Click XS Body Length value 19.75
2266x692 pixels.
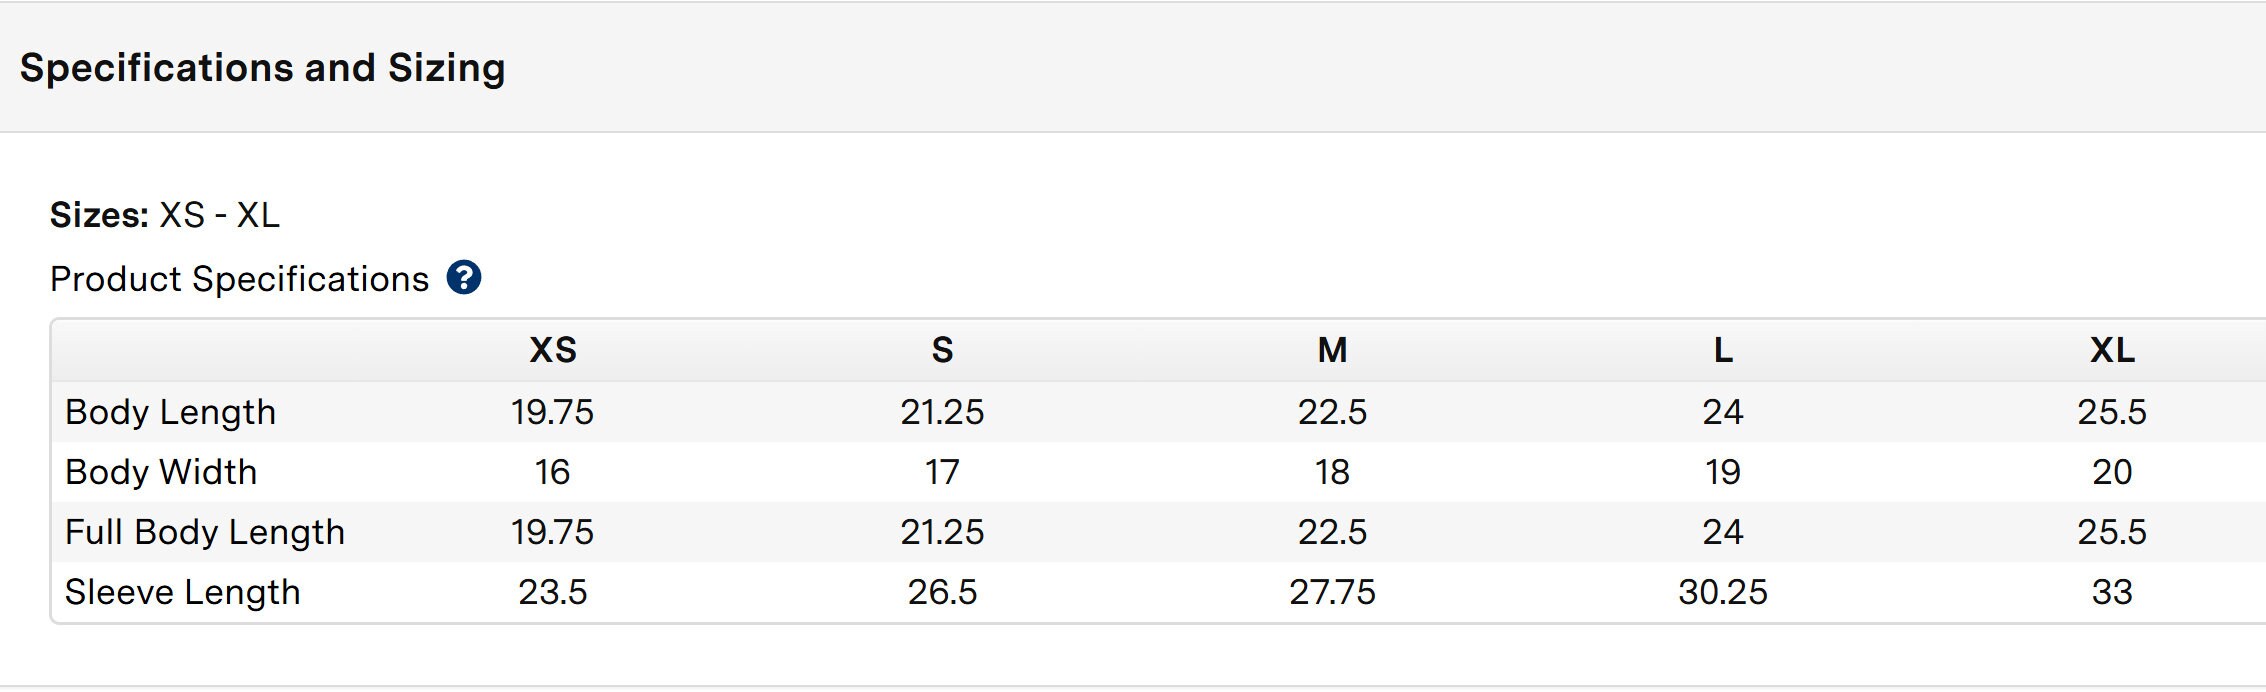pos(553,412)
